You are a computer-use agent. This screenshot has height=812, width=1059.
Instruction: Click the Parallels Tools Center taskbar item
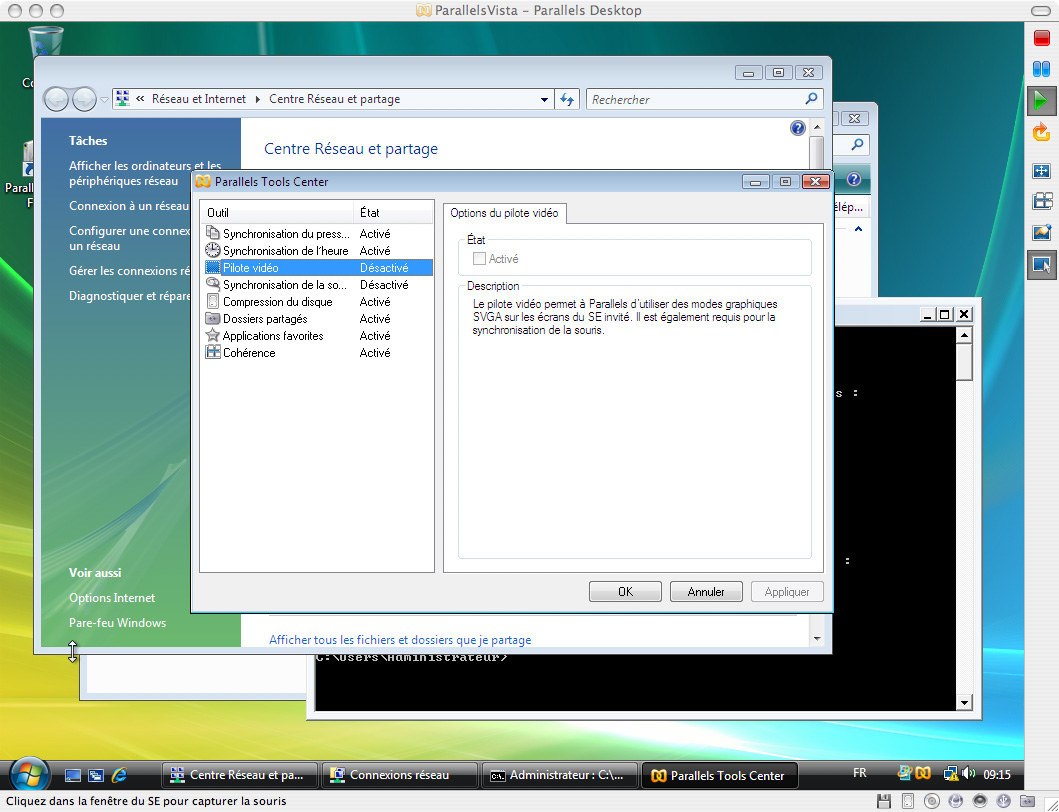(x=720, y=776)
